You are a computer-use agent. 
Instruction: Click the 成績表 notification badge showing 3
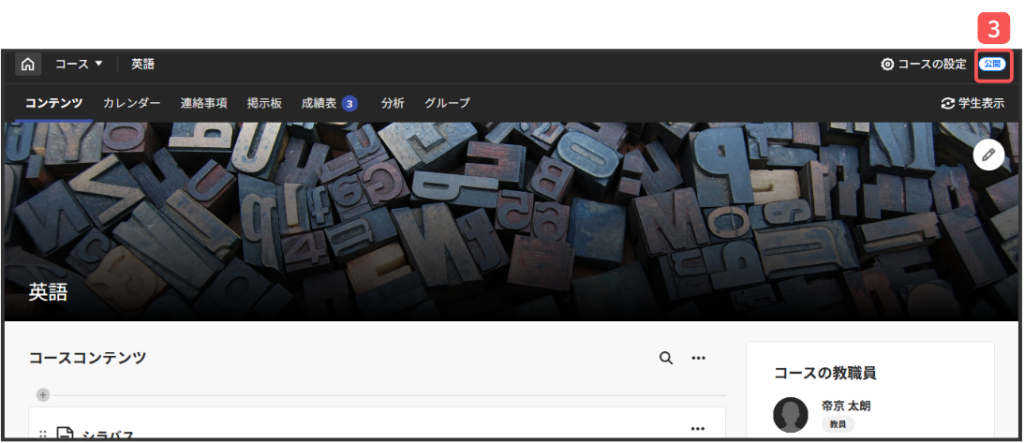[349, 103]
